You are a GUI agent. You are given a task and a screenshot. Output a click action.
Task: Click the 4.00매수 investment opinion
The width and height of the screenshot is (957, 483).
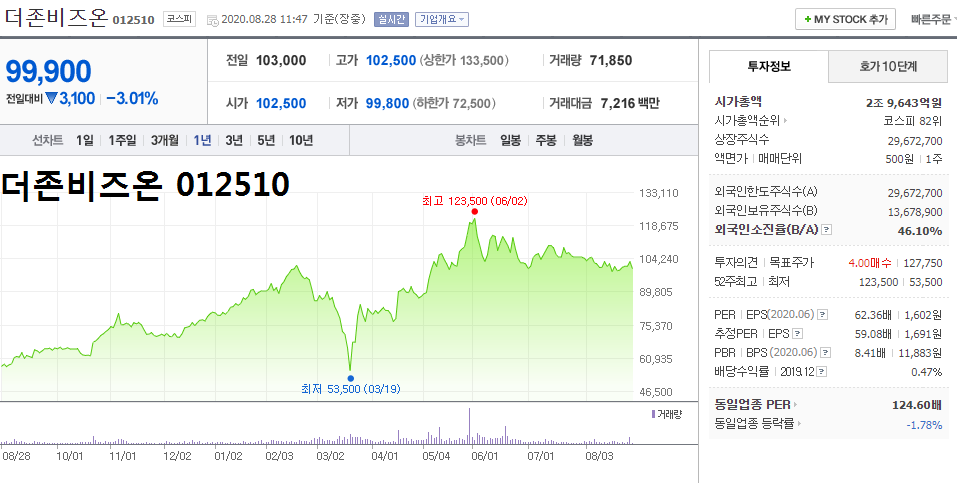click(870, 263)
